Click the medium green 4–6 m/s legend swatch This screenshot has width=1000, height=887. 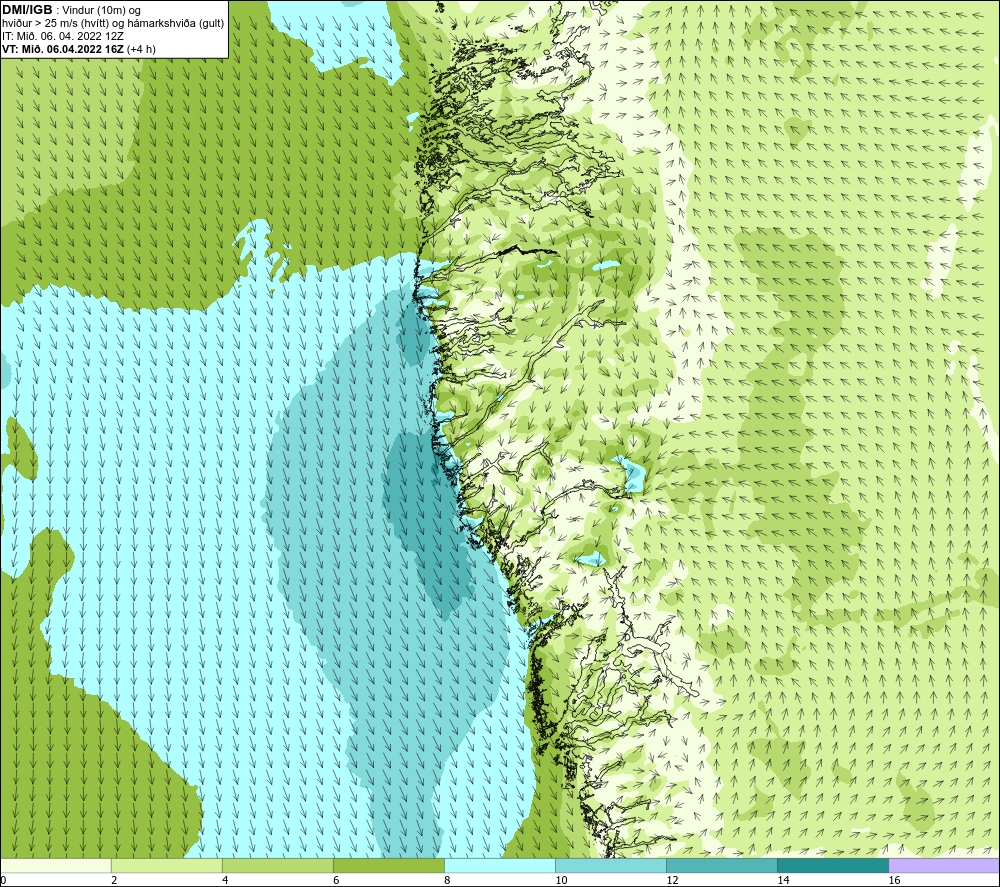pyautogui.click(x=278, y=865)
